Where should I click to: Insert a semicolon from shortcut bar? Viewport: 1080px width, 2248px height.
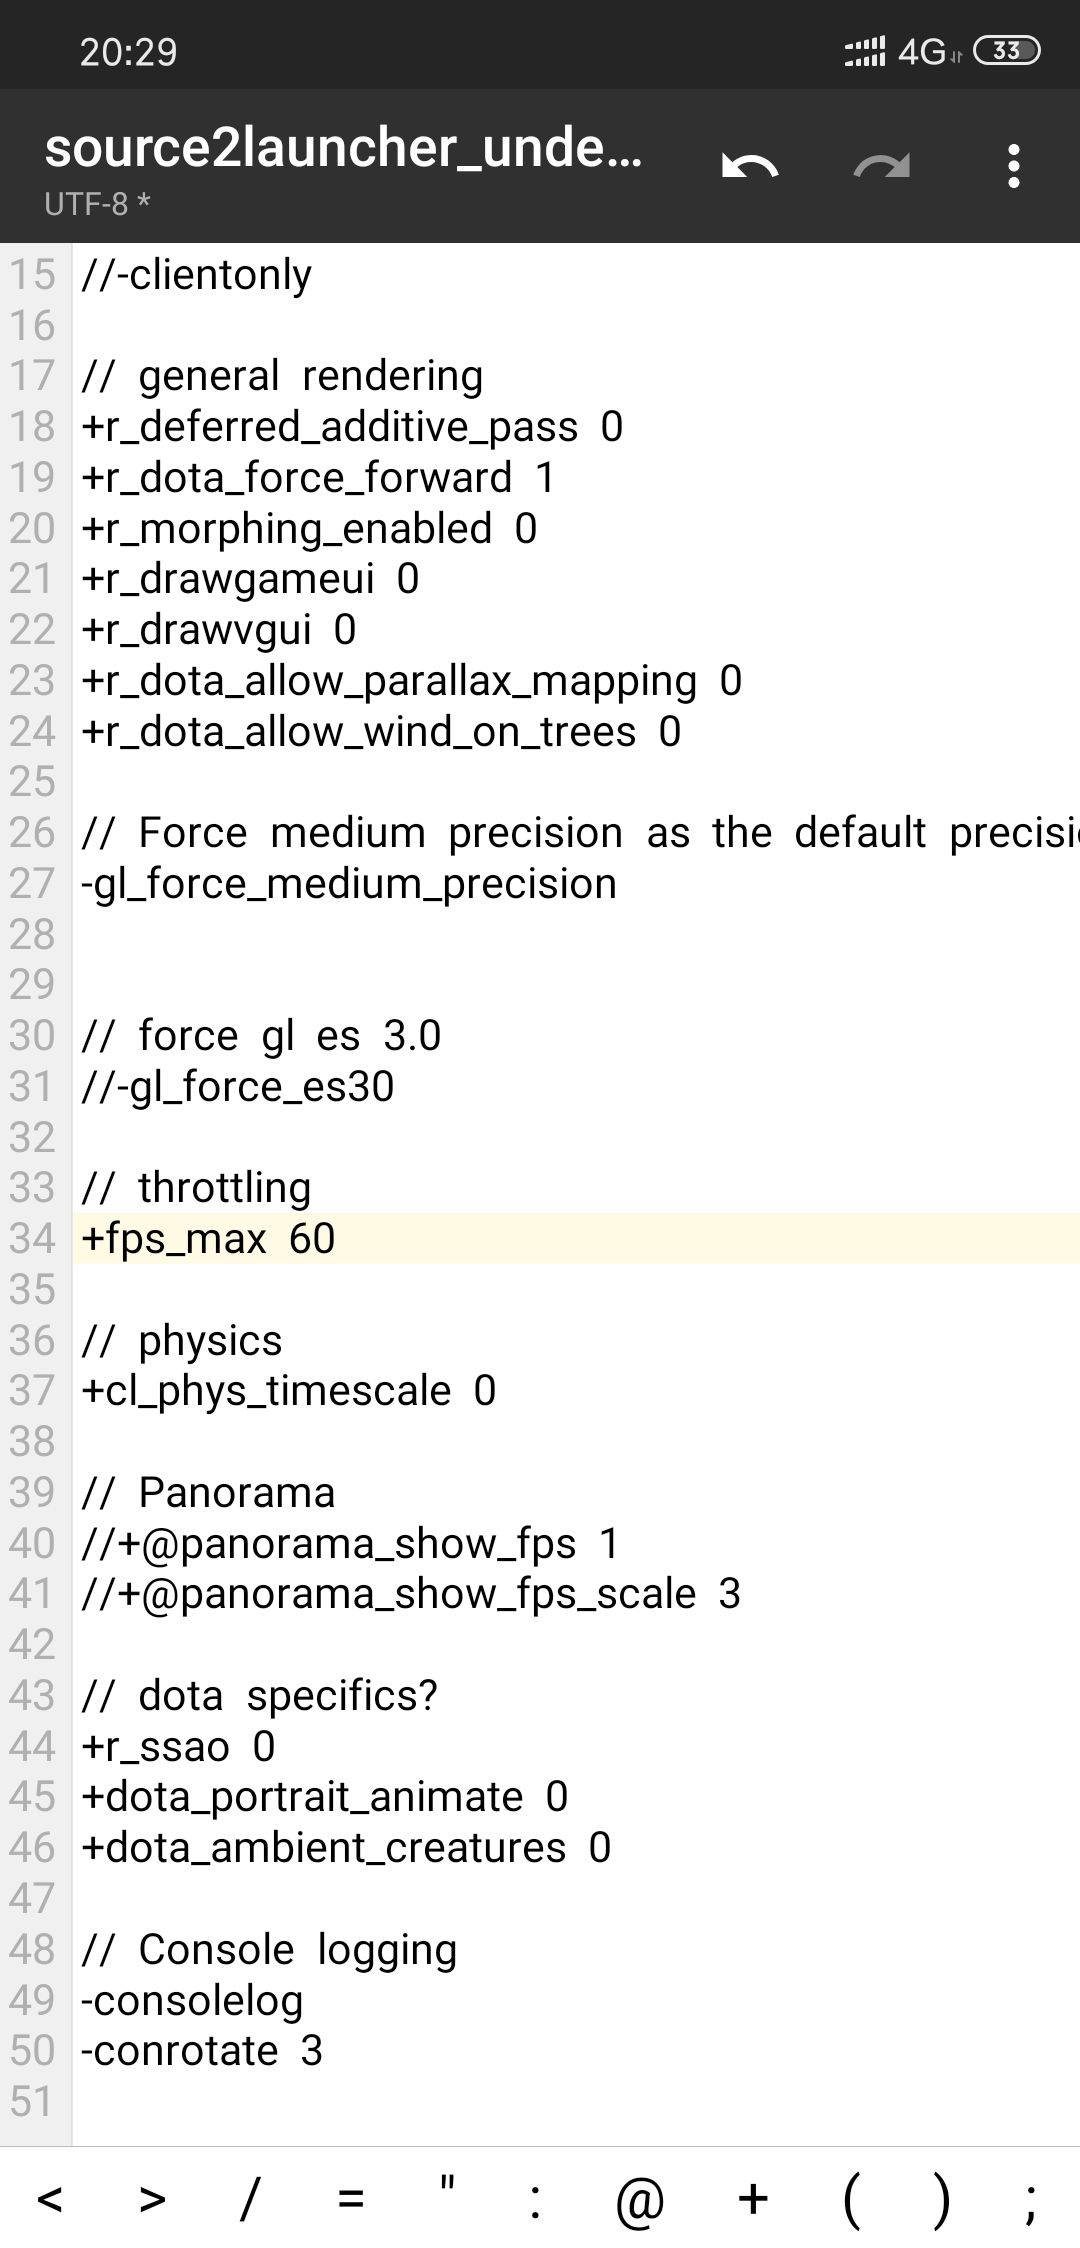(1030, 2198)
